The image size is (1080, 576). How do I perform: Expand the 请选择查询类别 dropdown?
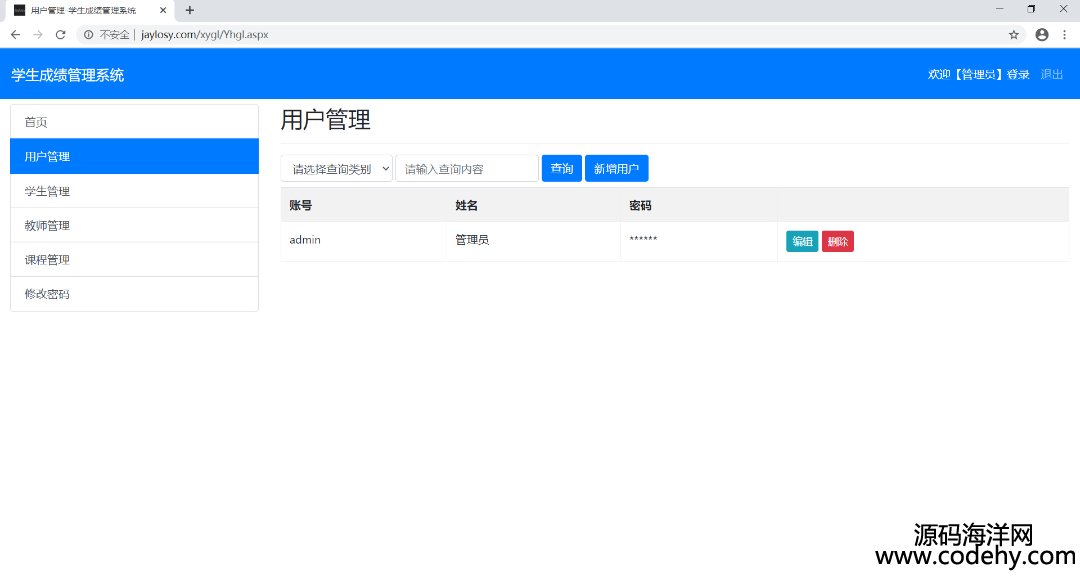pyautogui.click(x=337, y=169)
